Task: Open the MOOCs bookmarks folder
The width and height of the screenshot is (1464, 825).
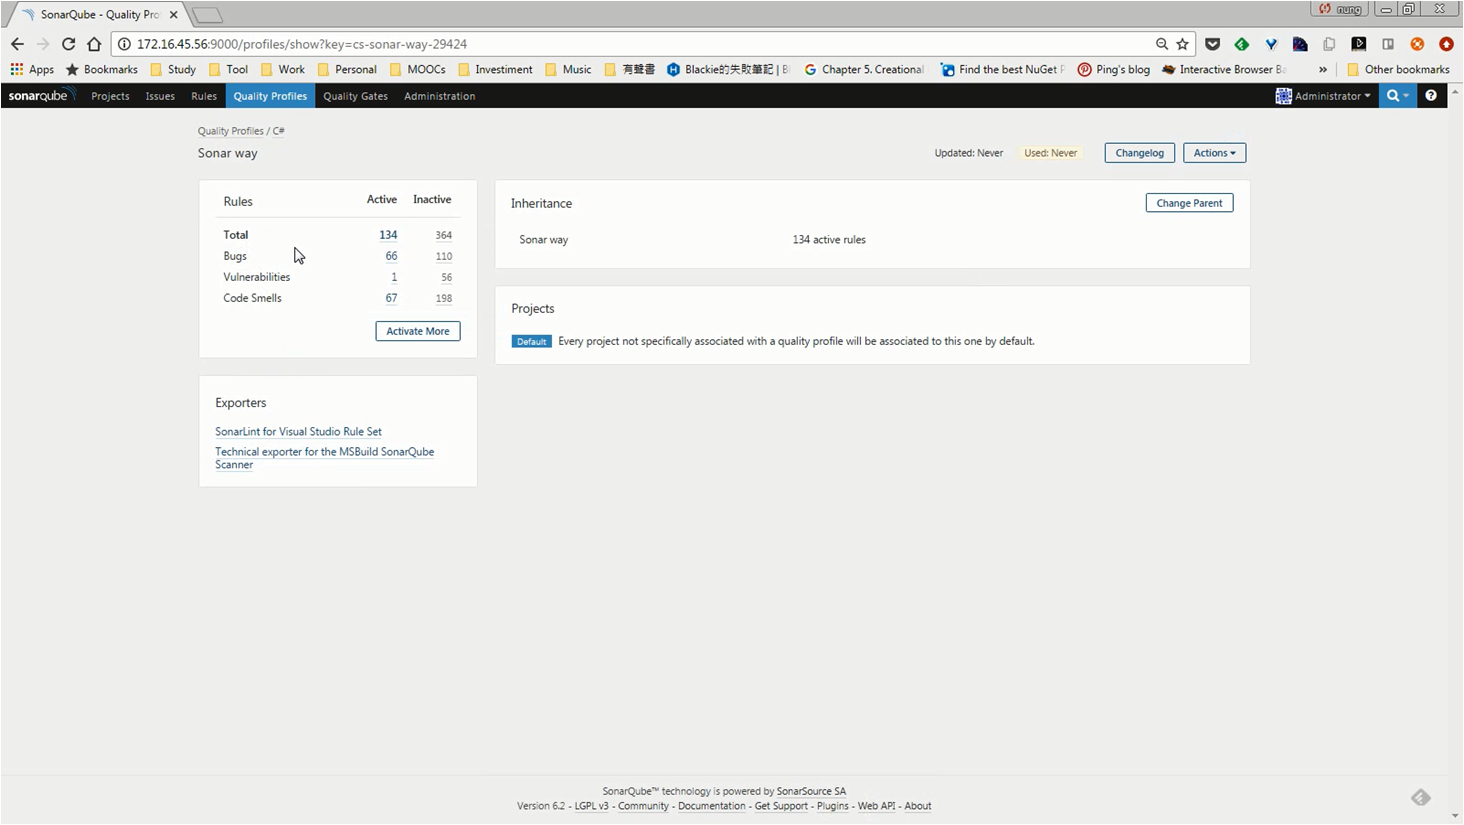Action: coord(418,69)
